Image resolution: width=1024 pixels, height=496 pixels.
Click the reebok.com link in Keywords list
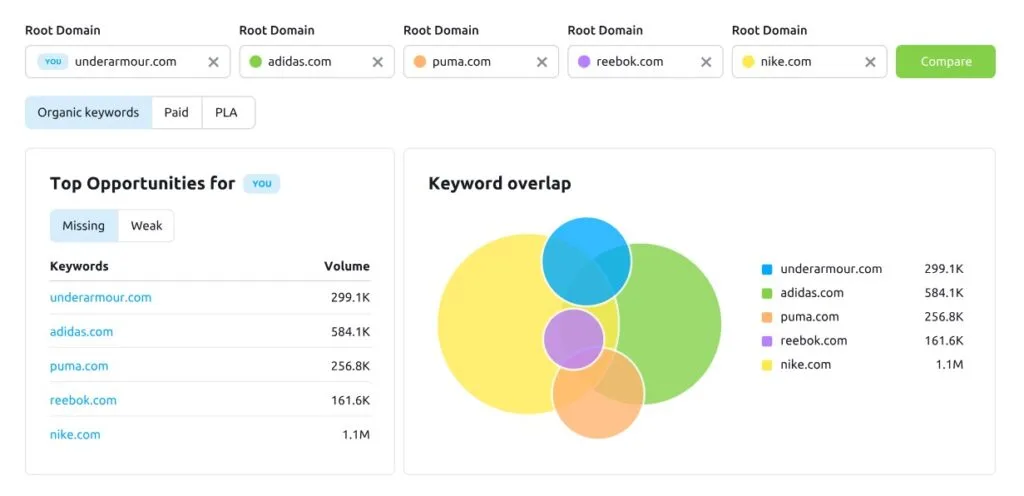83,400
